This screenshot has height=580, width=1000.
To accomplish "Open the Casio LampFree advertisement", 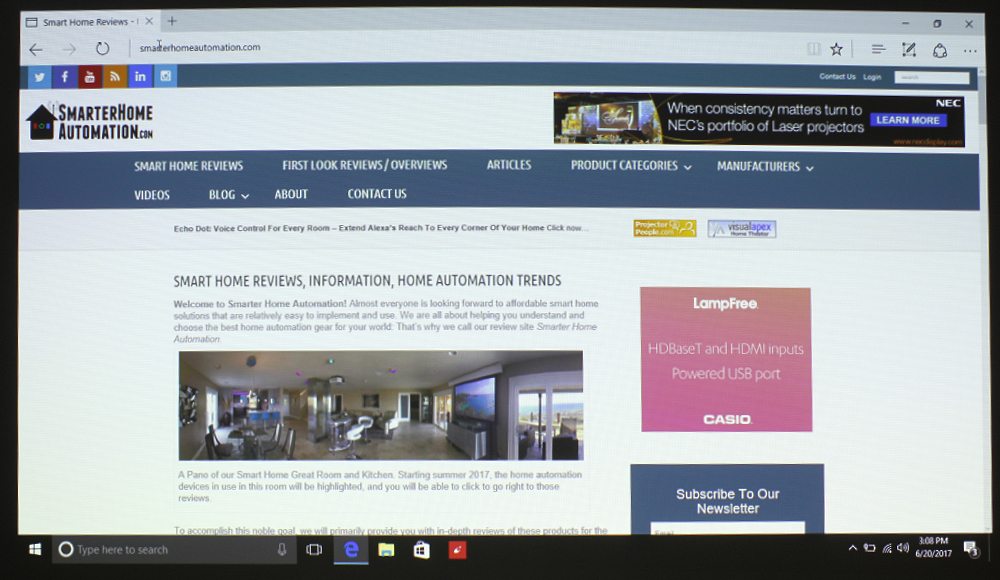I will (726, 359).
